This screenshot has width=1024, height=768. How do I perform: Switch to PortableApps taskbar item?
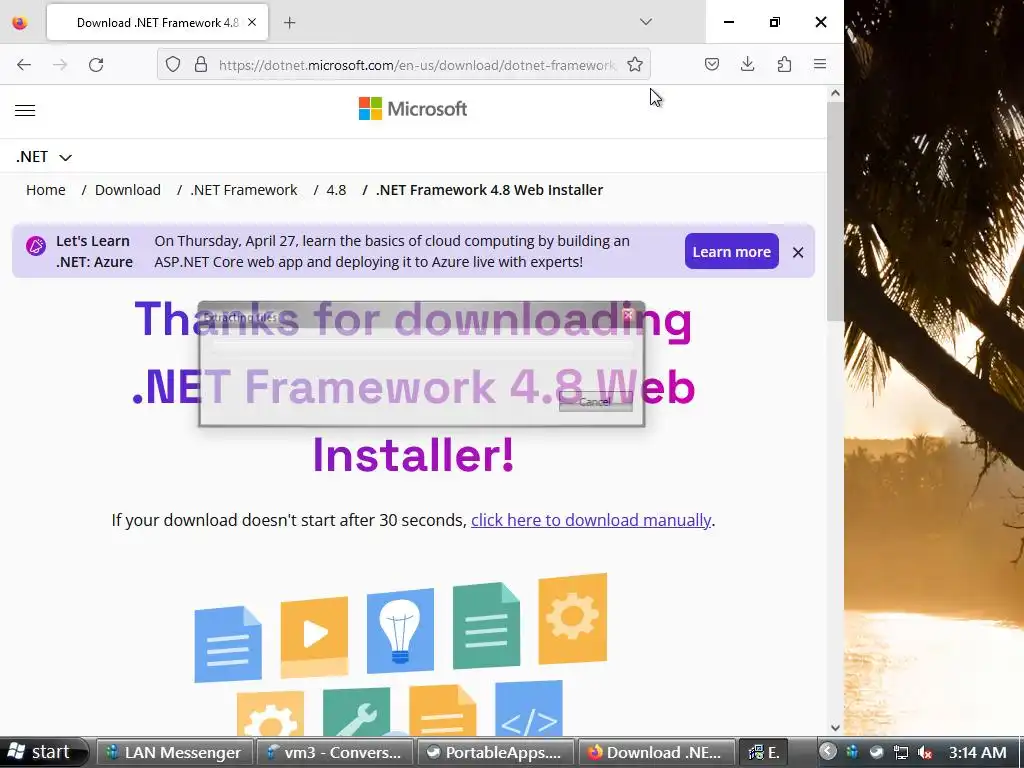point(496,753)
